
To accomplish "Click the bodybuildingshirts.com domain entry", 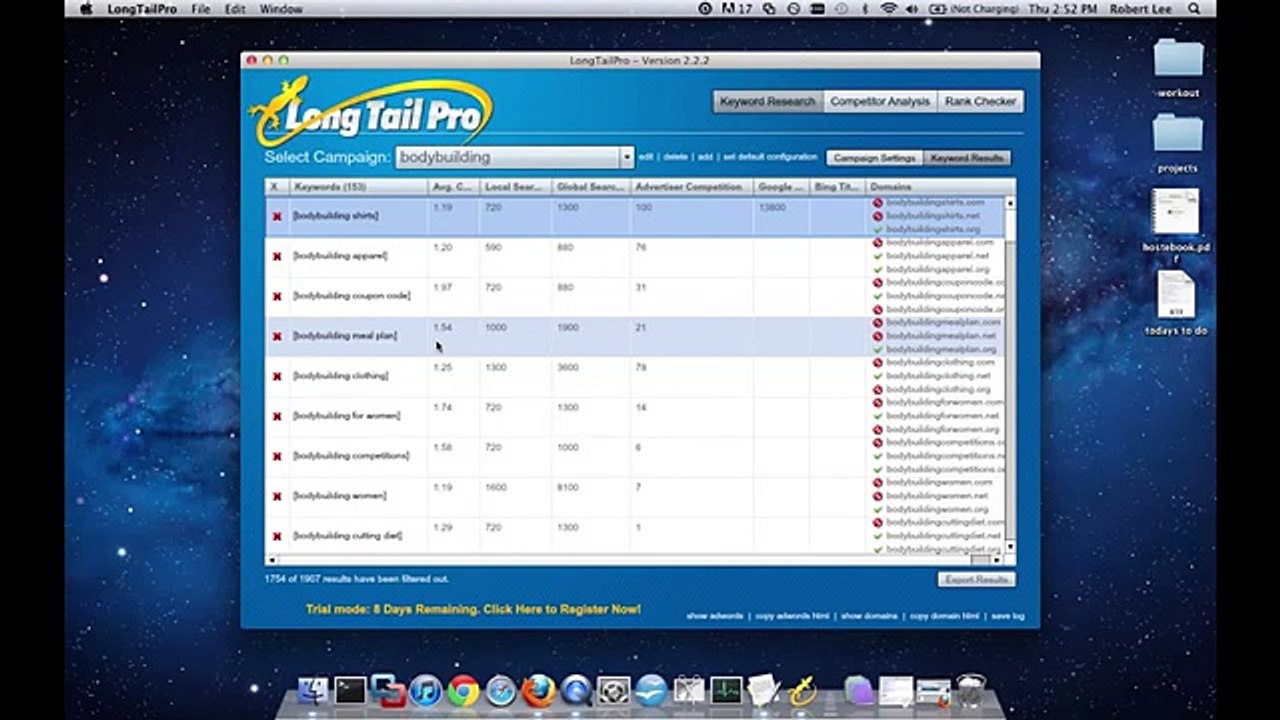I will pyautogui.click(x=934, y=203).
